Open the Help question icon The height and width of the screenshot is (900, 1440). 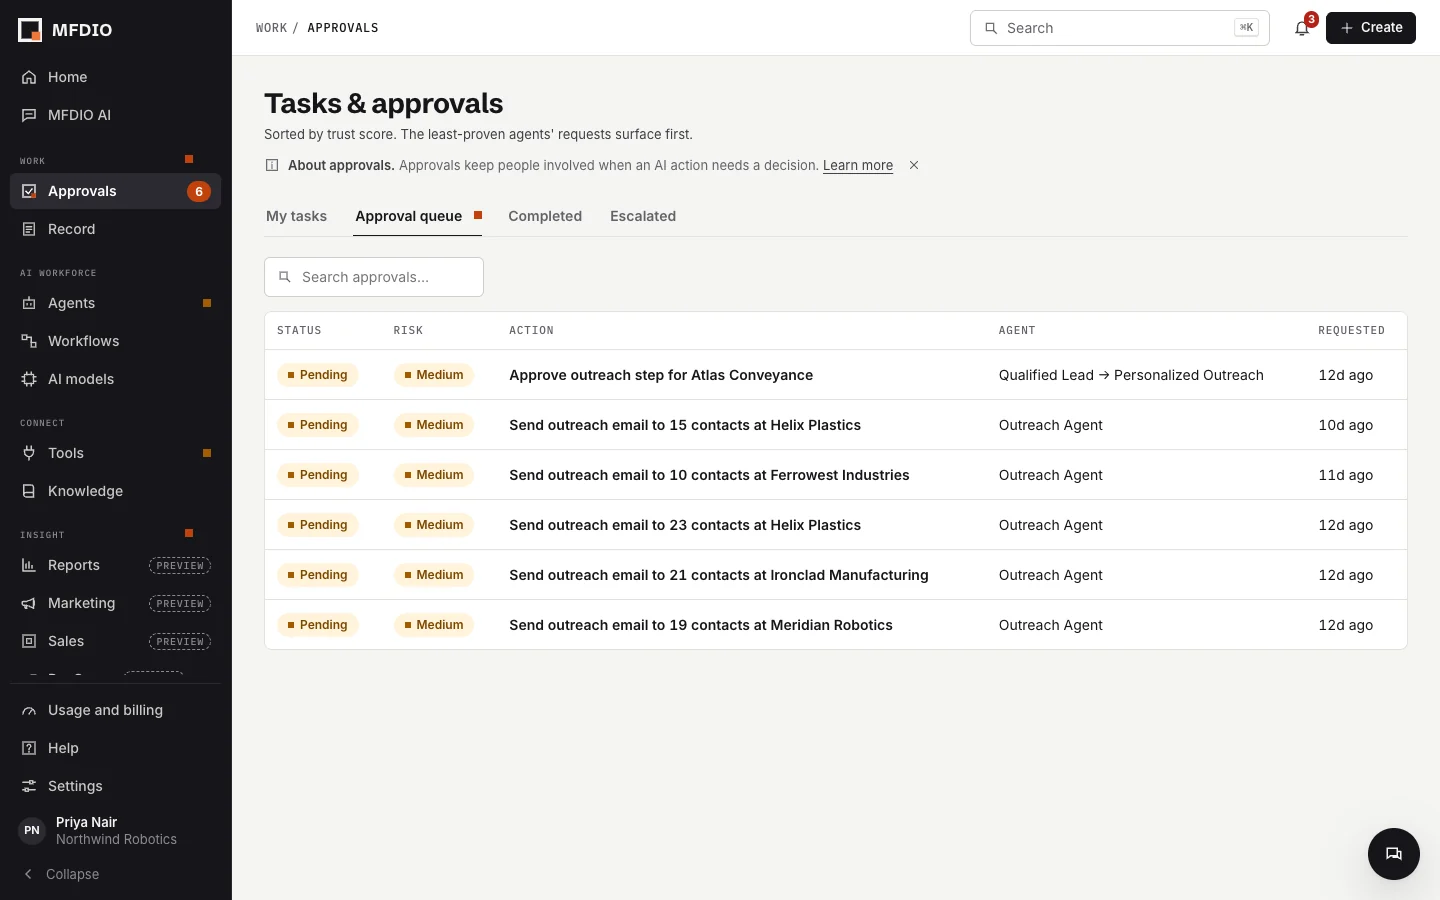tap(29, 748)
